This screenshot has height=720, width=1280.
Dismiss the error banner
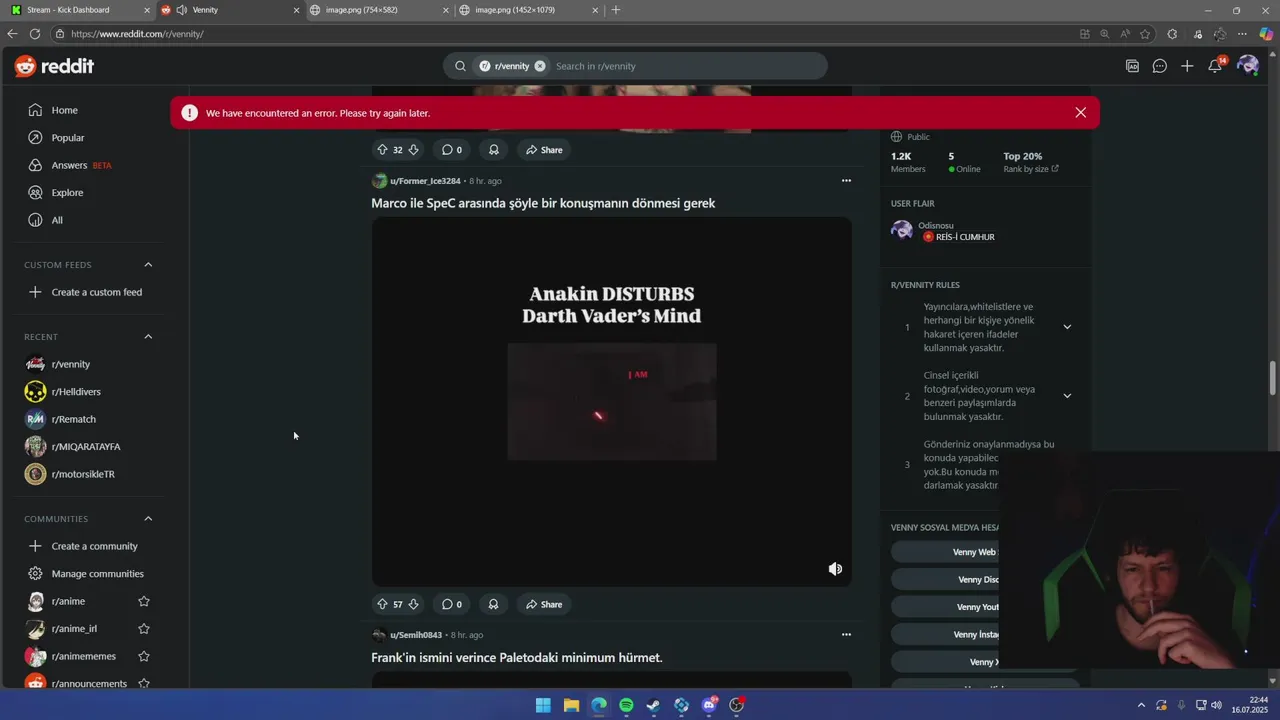(1080, 113)
